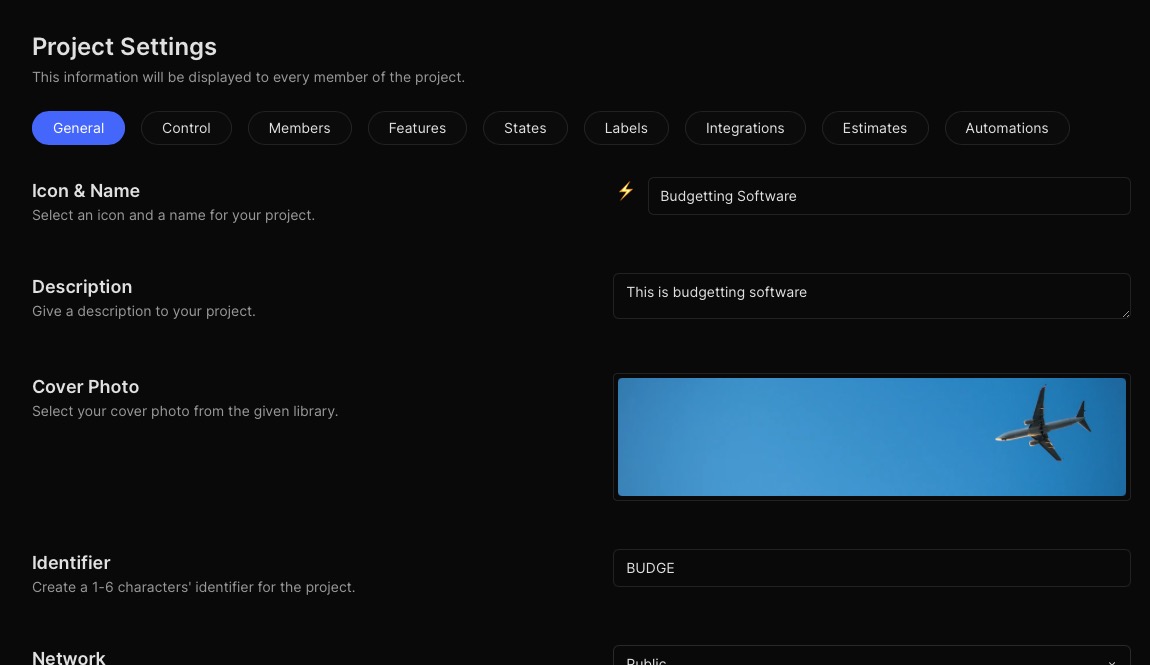Click the chevron arrow on the Network dropdown
Image resolution: width=1150 pixels, height=665 pixels.
pos(1112,660)
